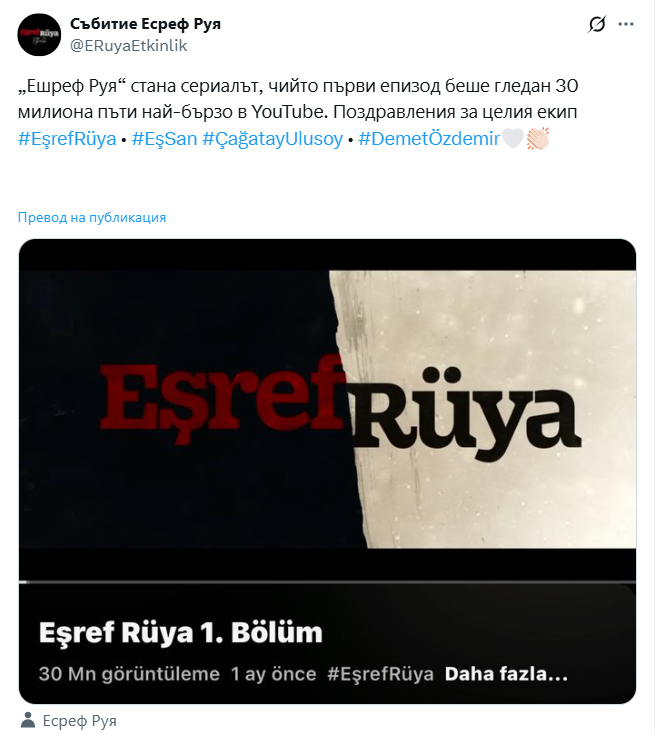Click the tagged-person silhouette icon

pos(28,720)
